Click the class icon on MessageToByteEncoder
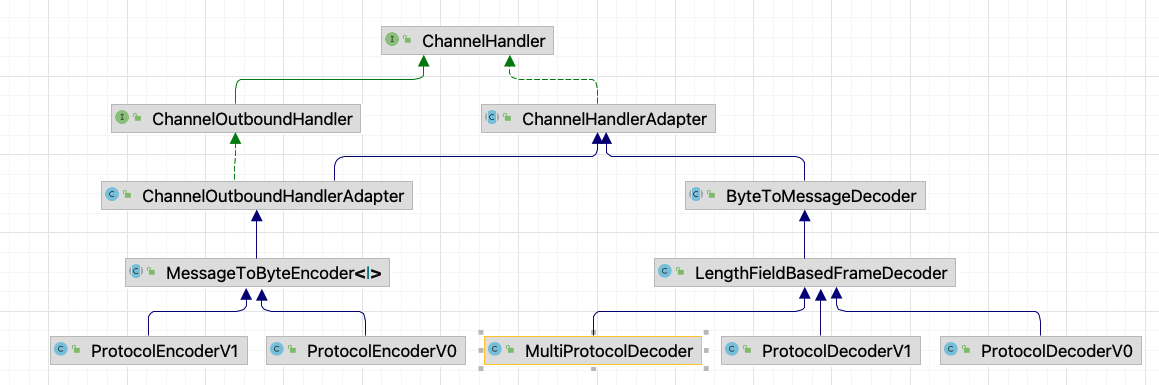1159x385 pixels. tap(137, 273)
